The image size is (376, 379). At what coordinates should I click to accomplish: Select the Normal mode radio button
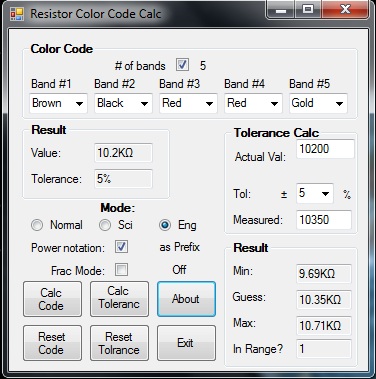point(37,225)
